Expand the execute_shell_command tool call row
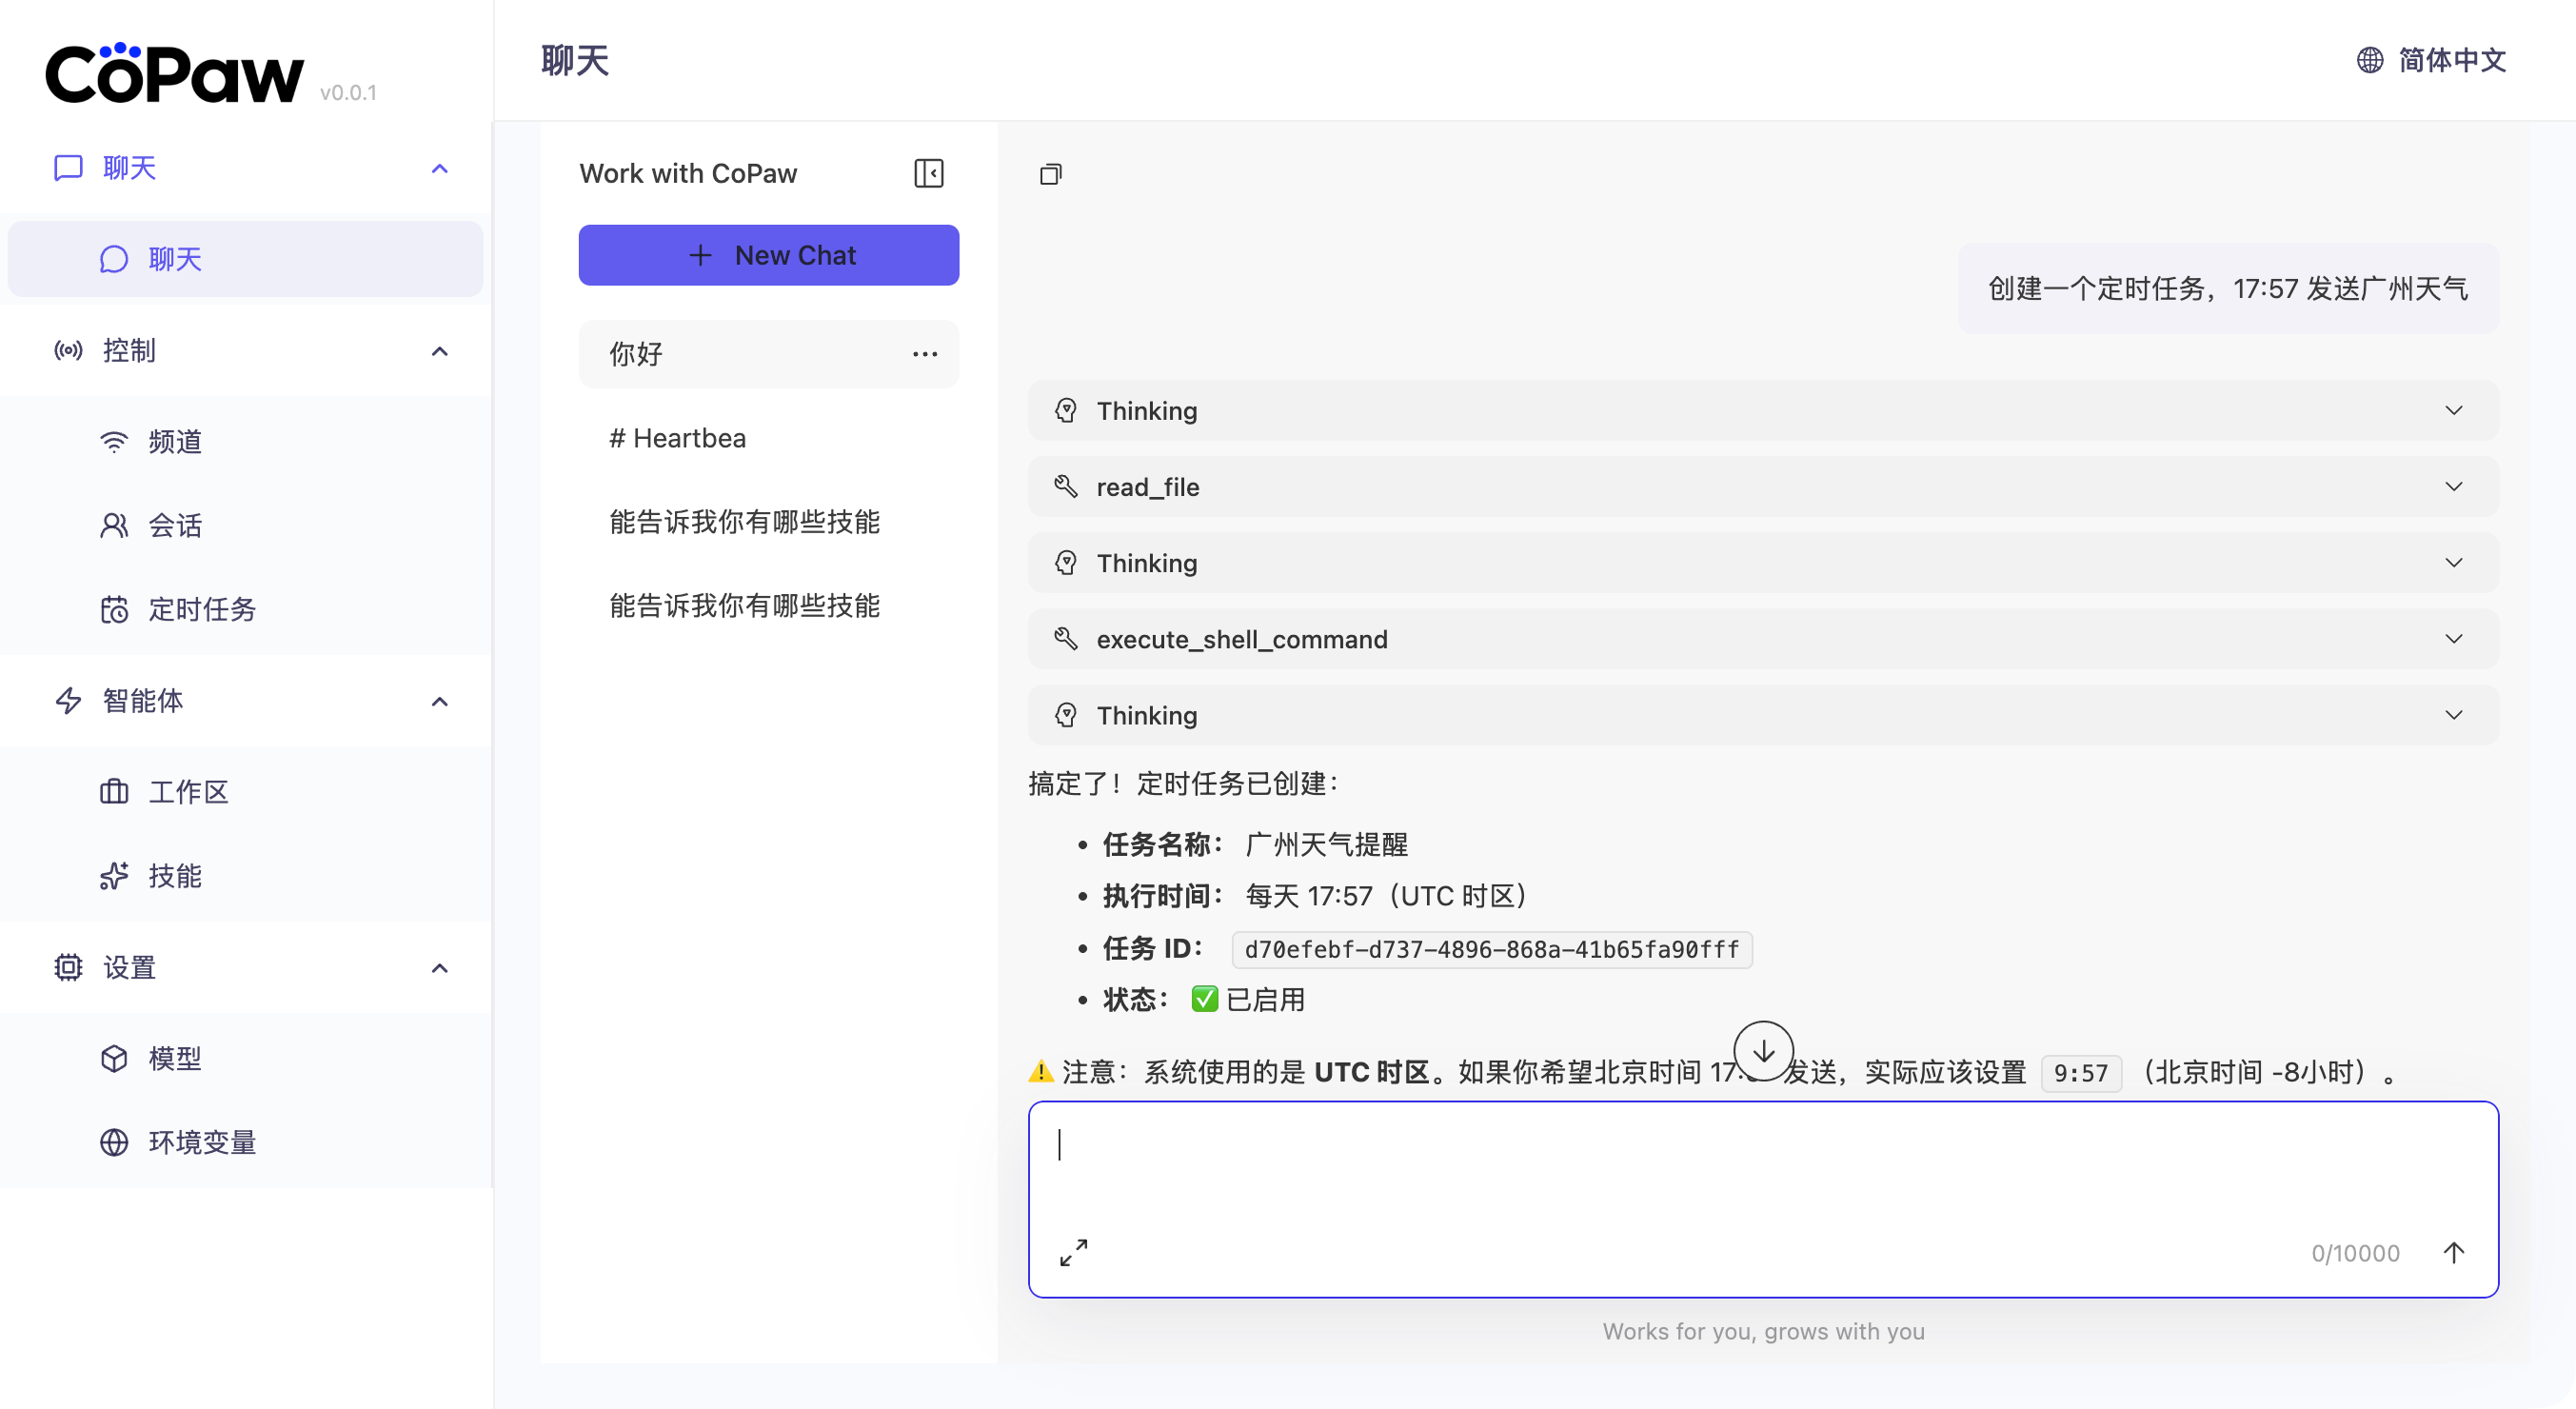Screen dimensions: 2576x1409 pyautogui.click(x=1762, y=639)
